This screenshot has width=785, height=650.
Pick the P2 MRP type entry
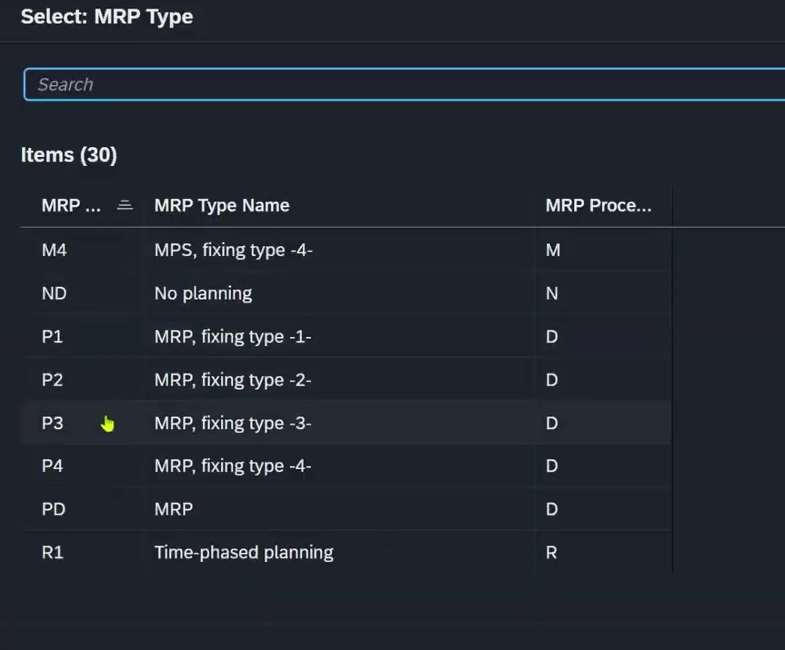(346, 380)
